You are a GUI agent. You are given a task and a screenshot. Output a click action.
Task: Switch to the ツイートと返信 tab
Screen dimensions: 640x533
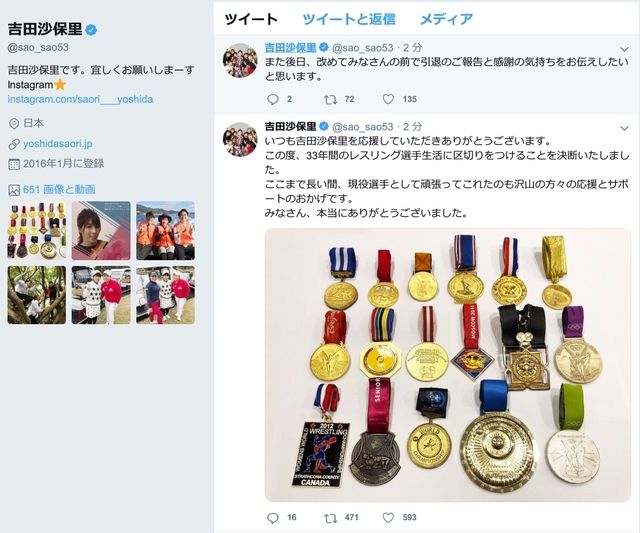click(349, 19)
